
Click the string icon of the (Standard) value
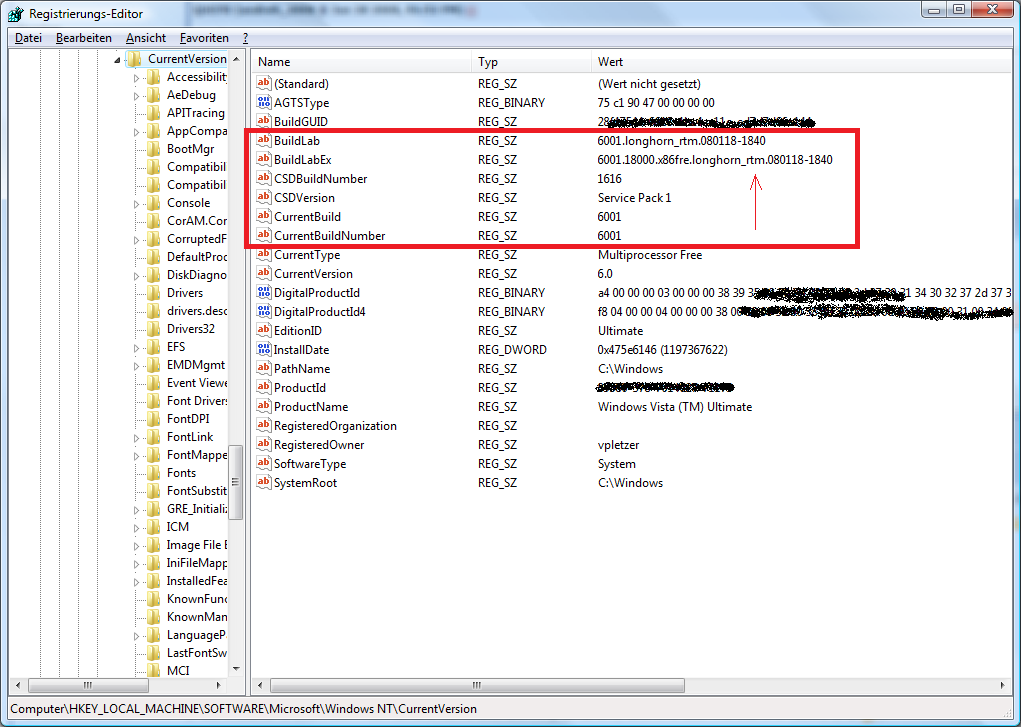(x=263, y=83)
